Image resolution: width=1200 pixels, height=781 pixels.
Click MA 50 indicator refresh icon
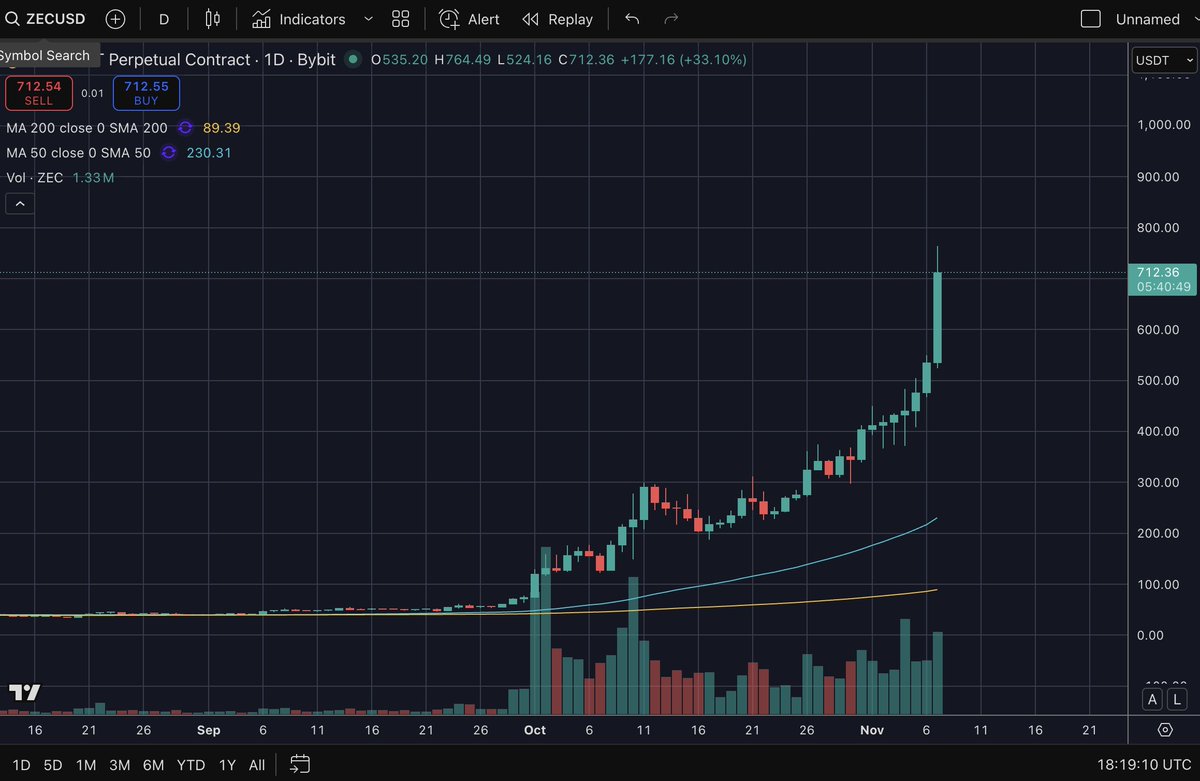pos(168,153)
